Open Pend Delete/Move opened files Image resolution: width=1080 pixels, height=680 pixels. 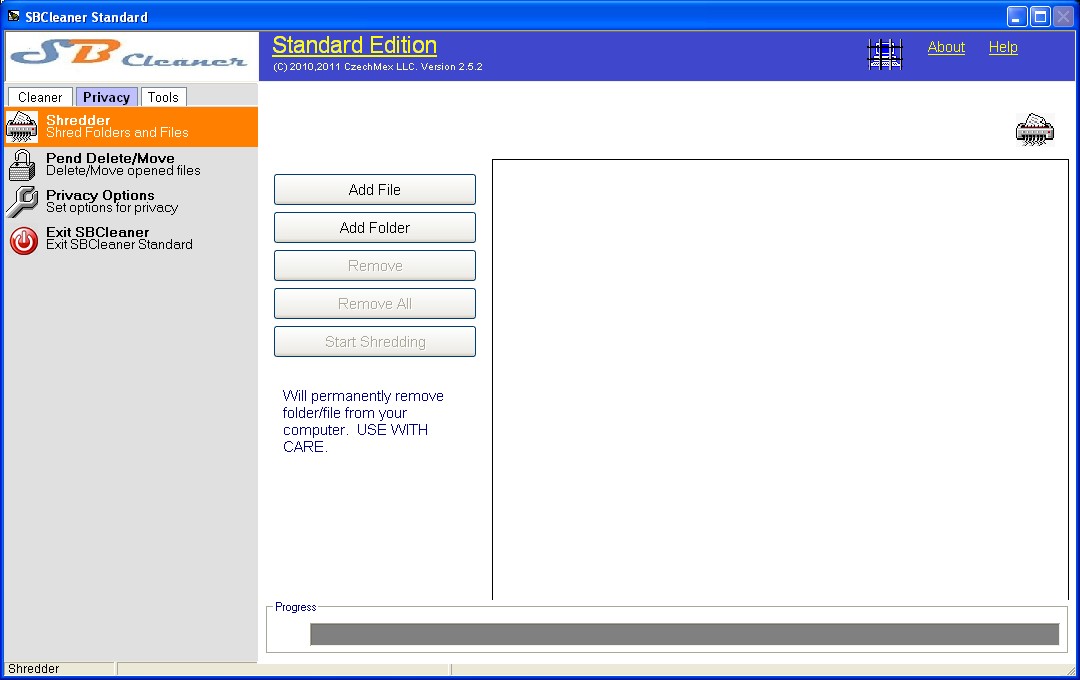pyautogui.click(x=132, y=165)
